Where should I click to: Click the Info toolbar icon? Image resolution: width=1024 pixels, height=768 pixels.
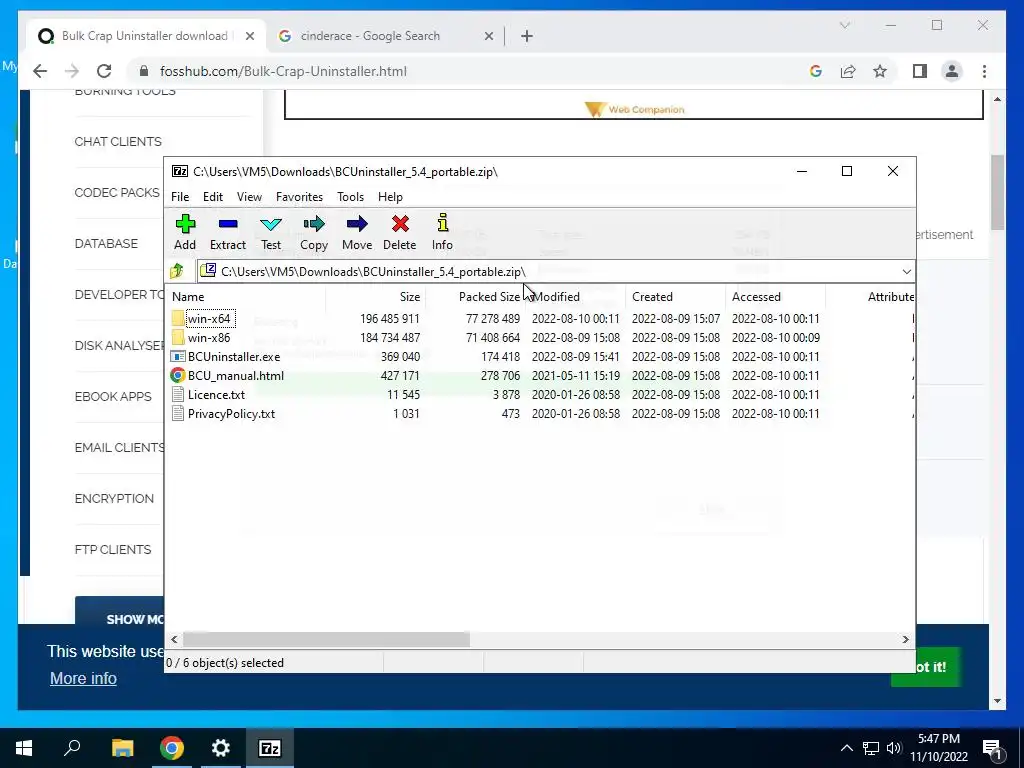442,223
